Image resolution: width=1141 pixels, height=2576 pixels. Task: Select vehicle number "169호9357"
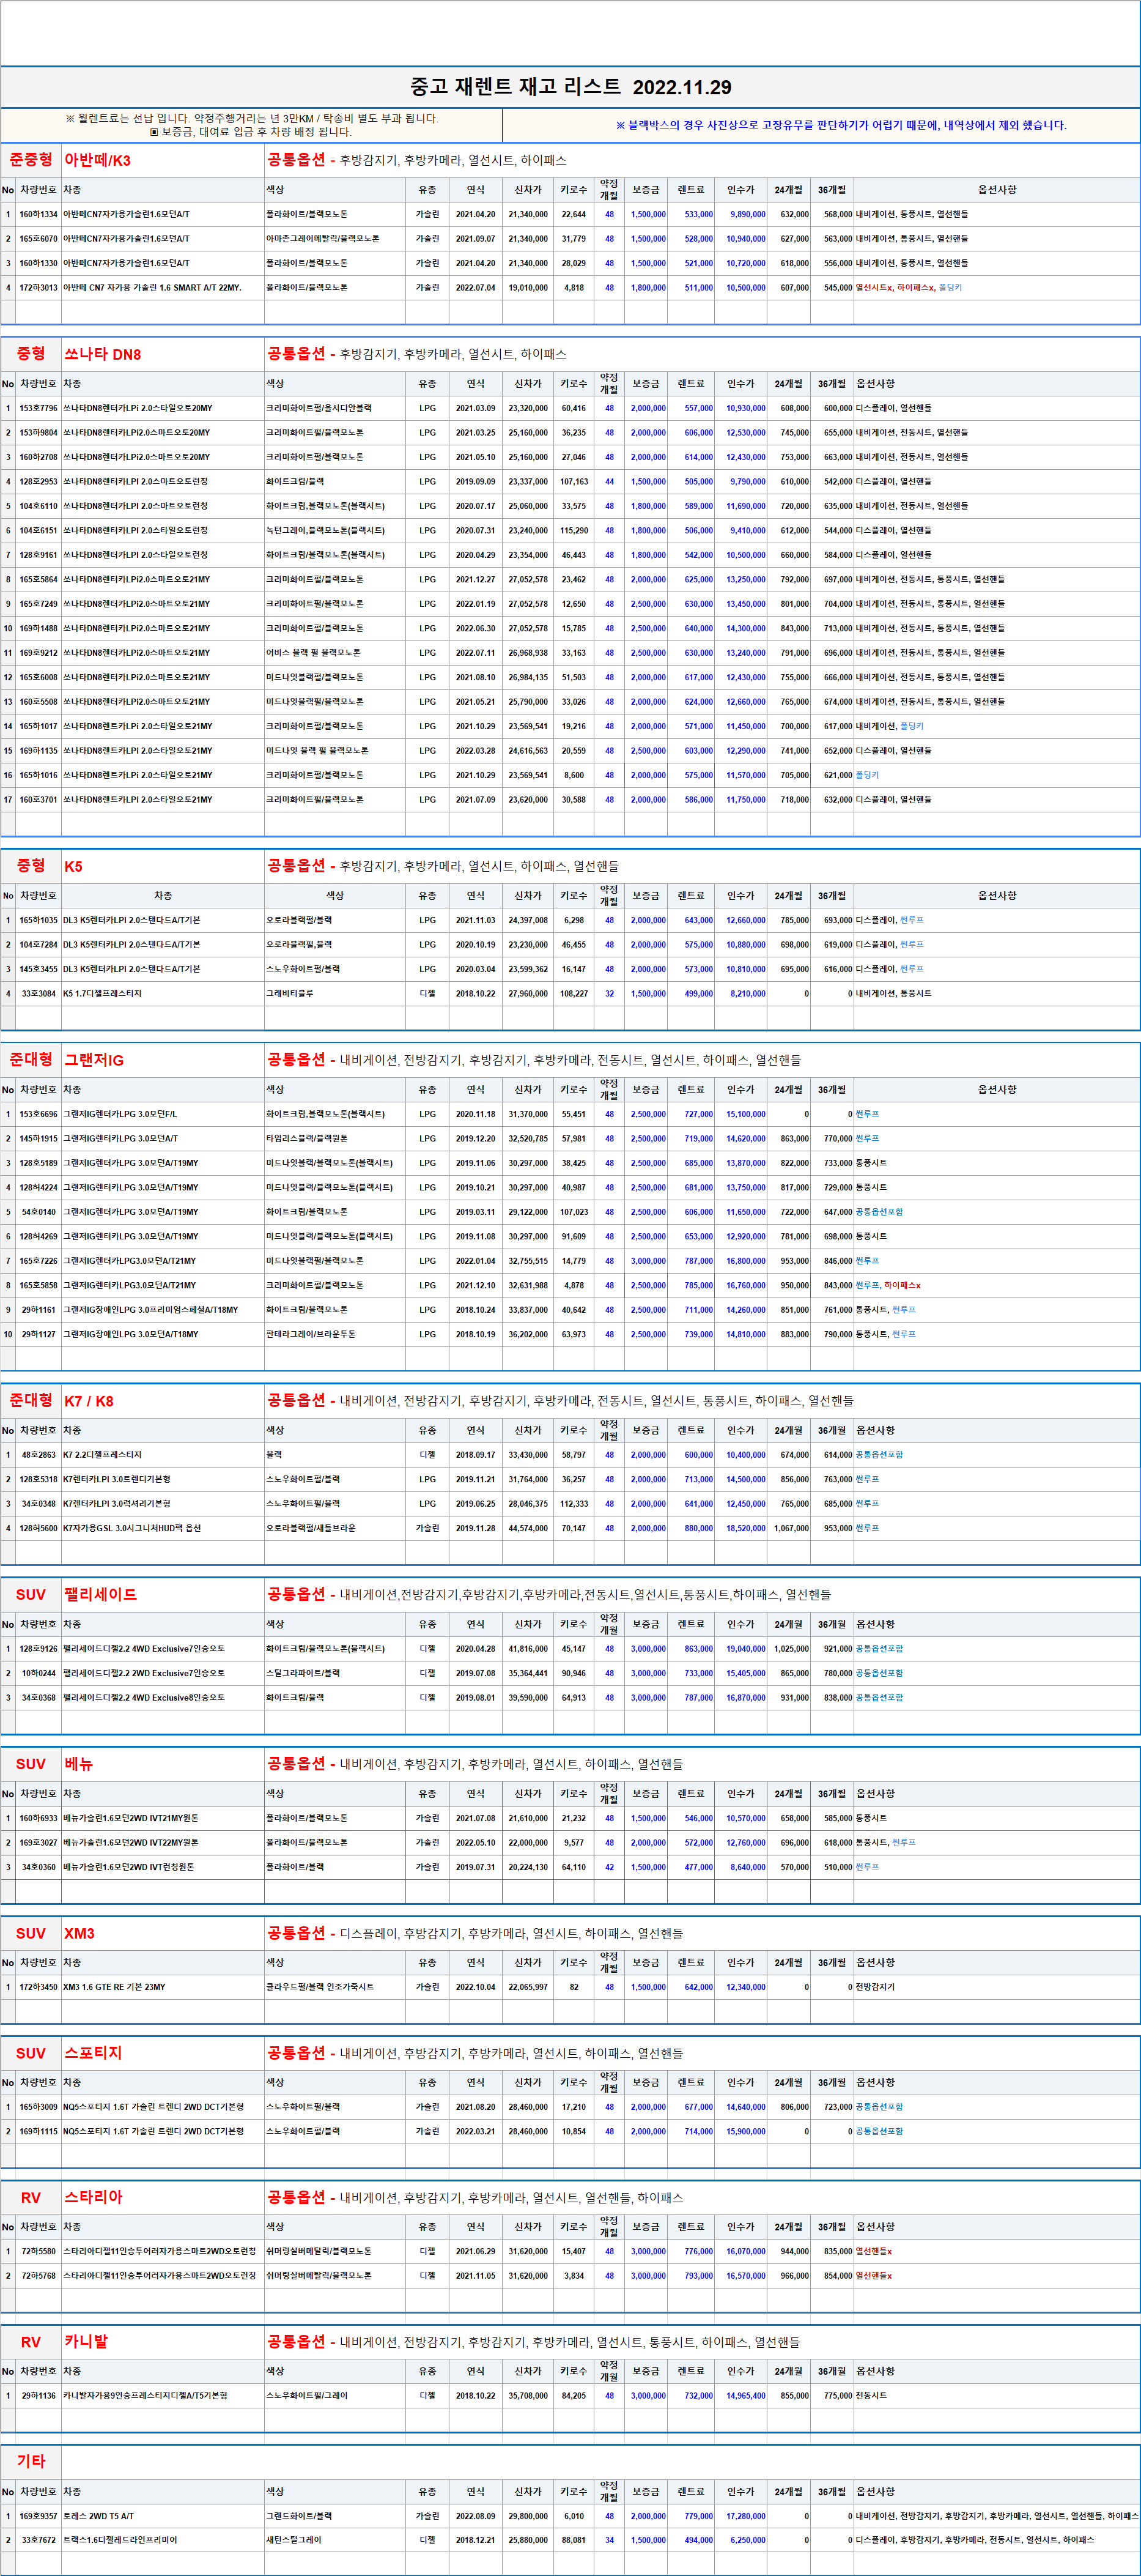point(38,2516)
